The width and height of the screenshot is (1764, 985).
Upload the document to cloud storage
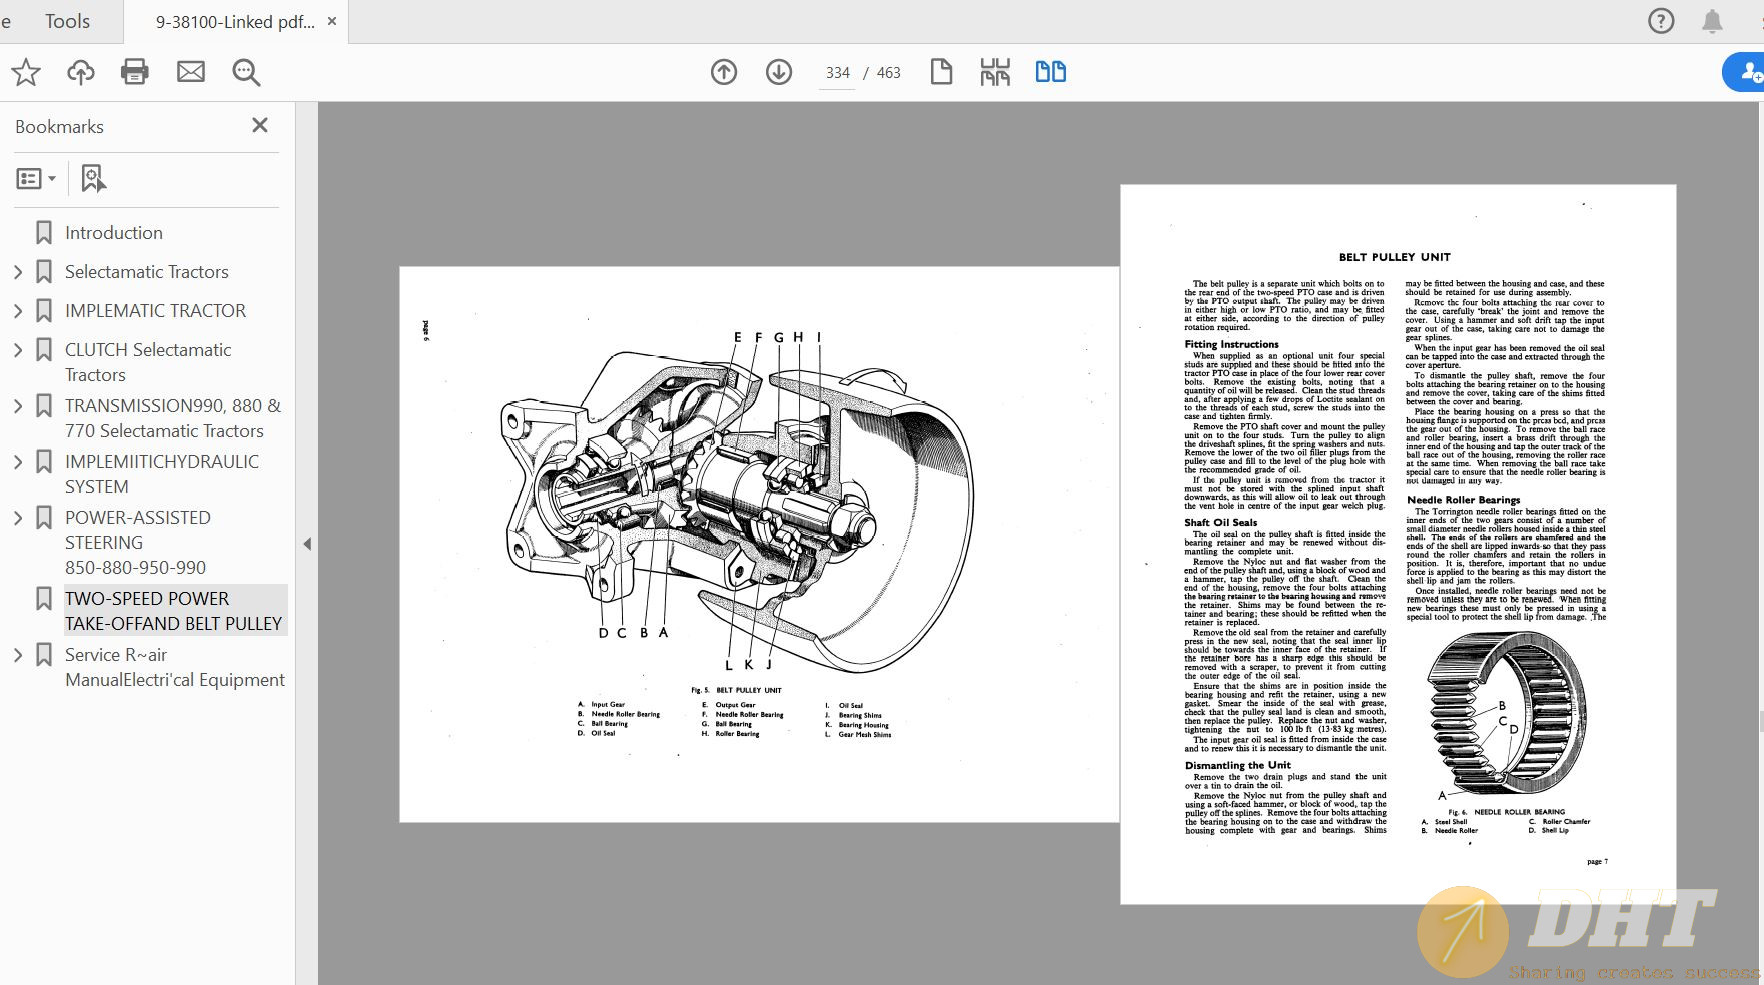[x=80, y=72]
